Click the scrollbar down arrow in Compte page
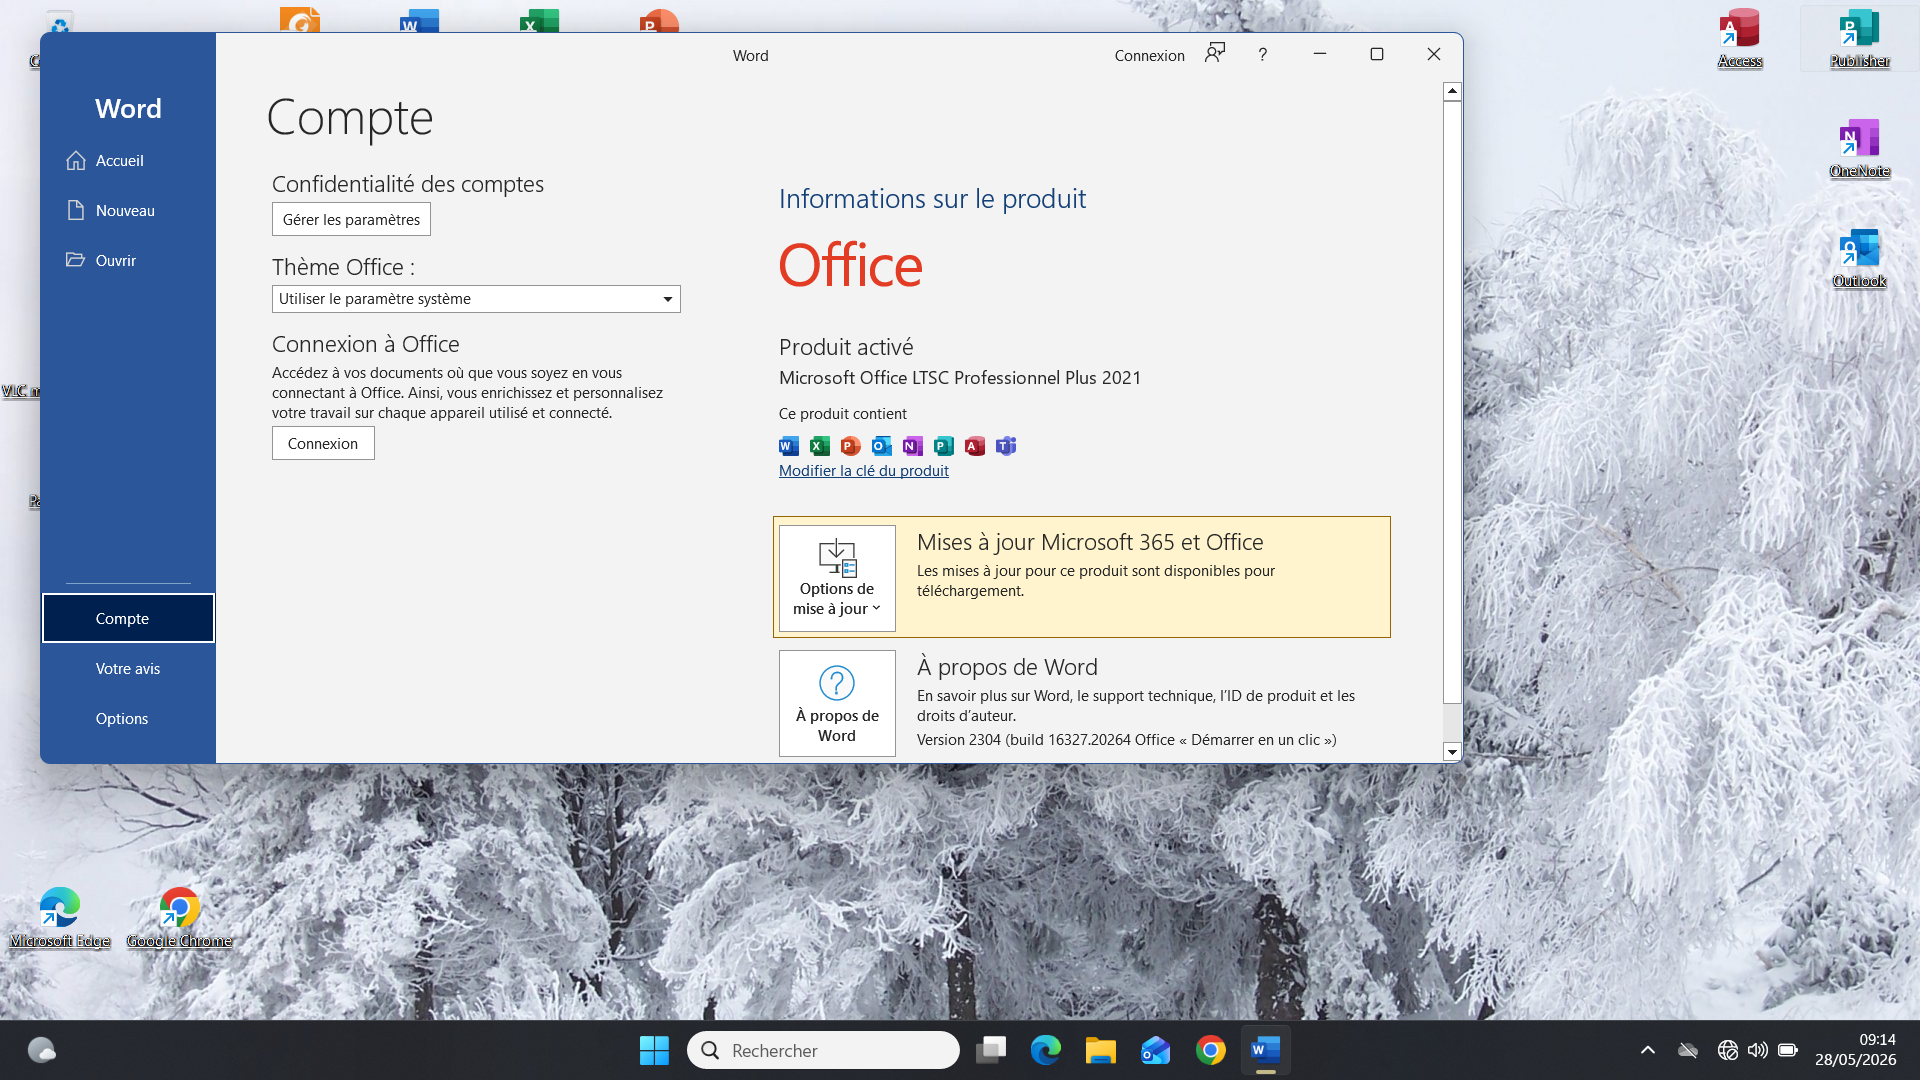 pos(1452,751)
